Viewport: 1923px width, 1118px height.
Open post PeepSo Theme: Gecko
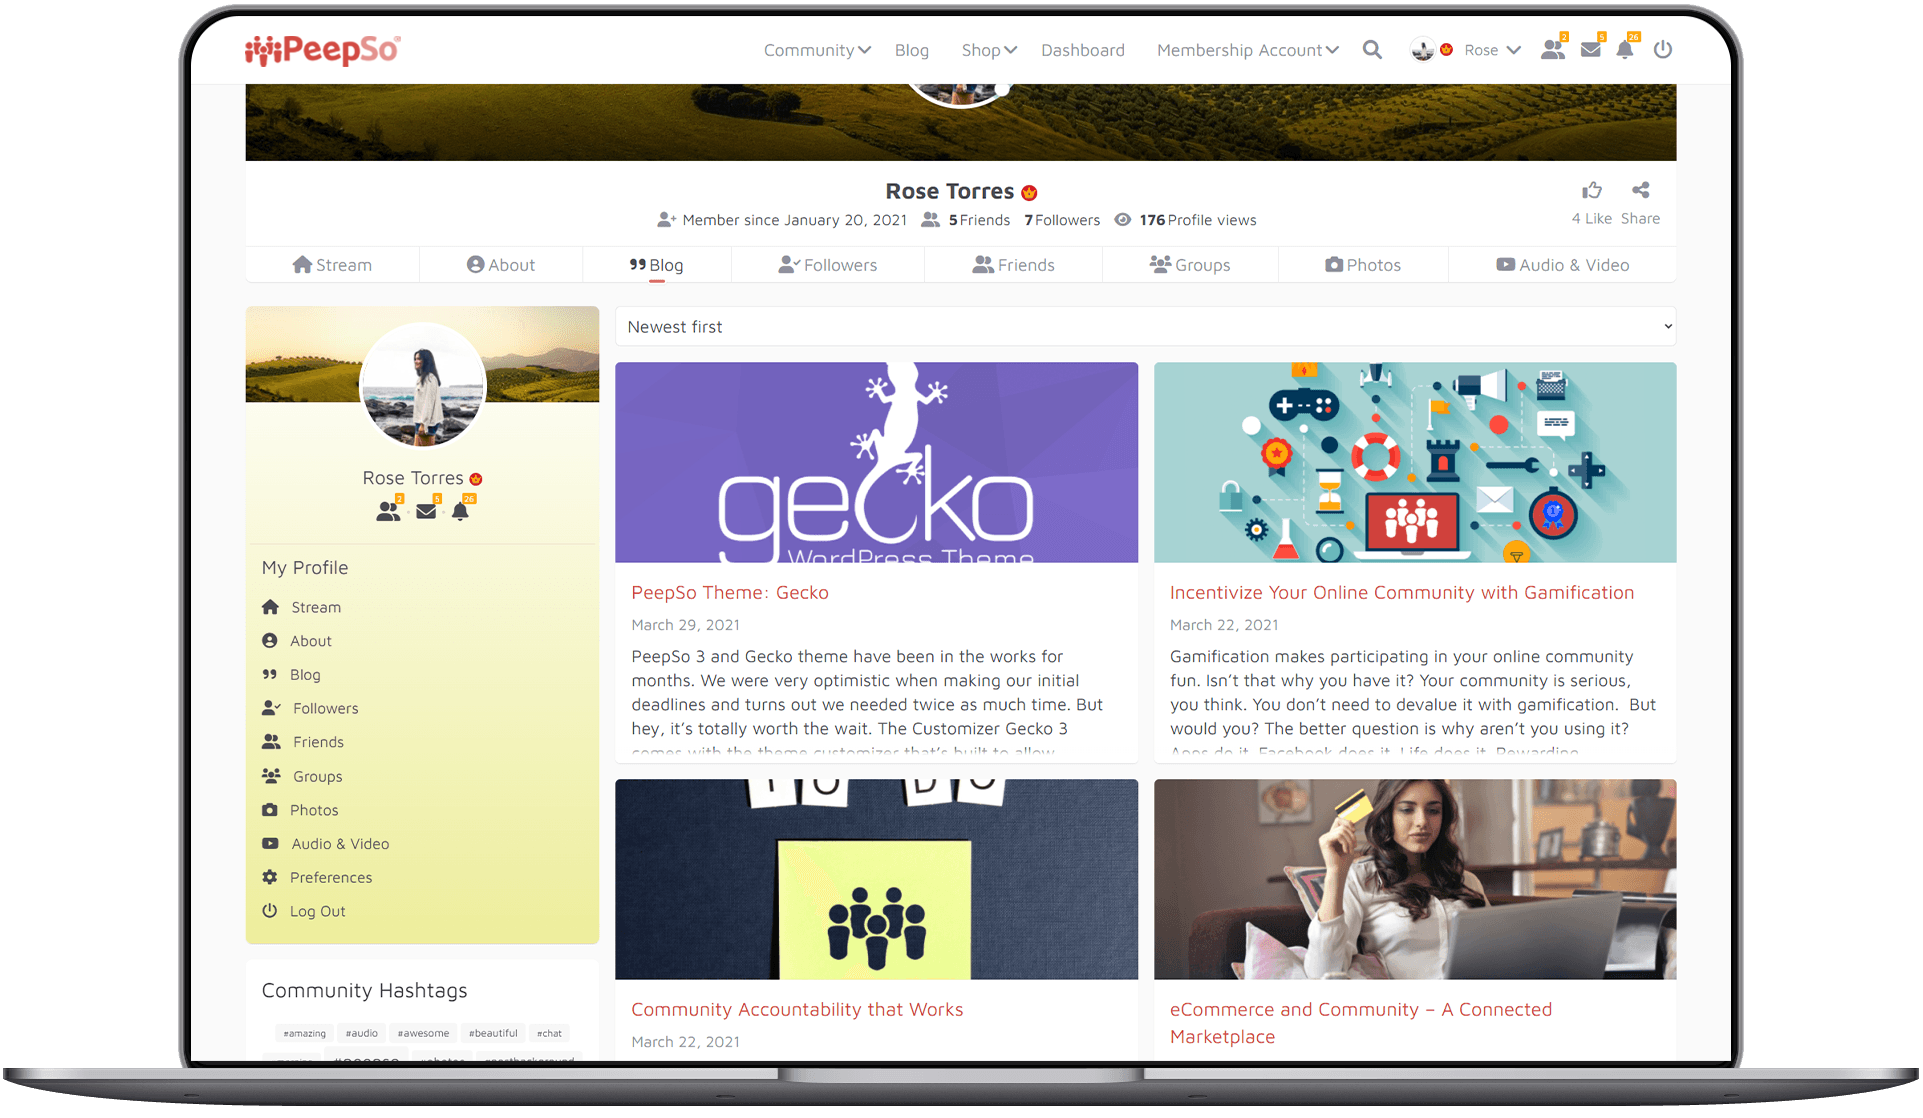tap(729, 593)
